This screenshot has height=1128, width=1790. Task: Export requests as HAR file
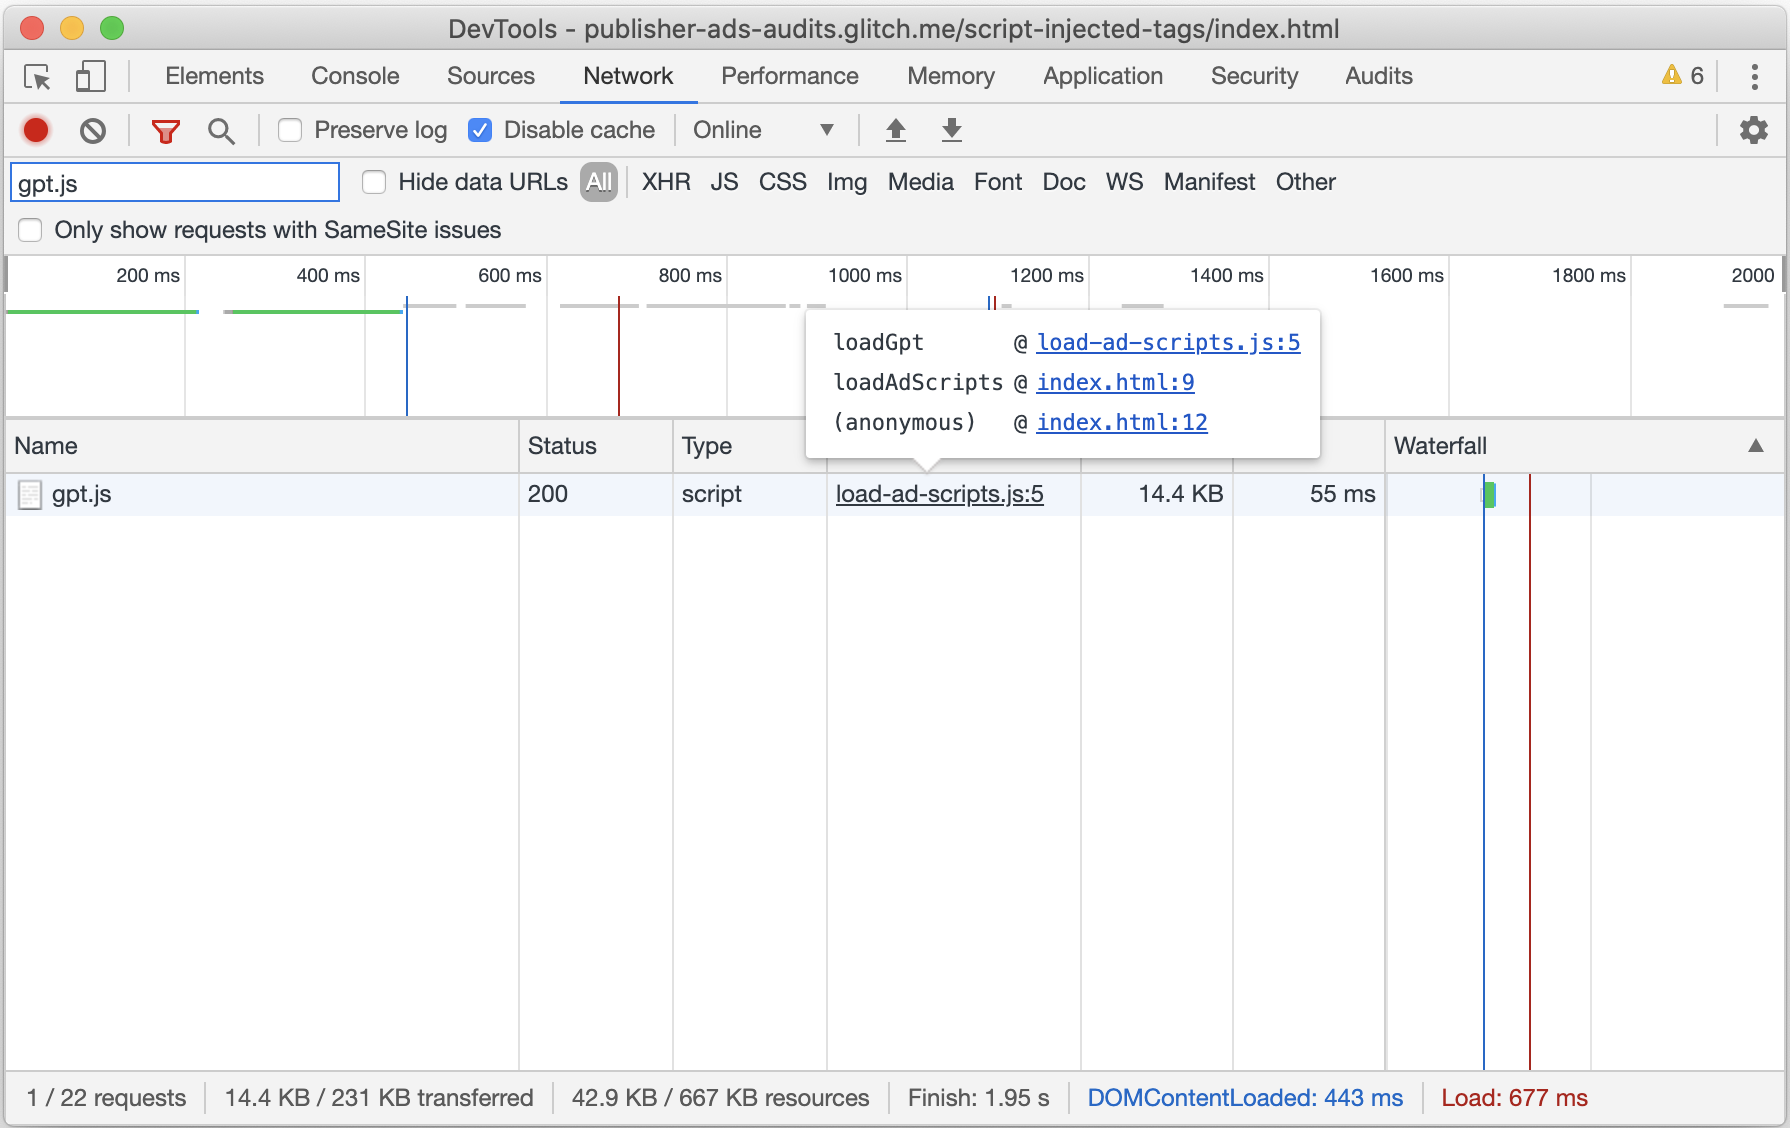point(951,129)
